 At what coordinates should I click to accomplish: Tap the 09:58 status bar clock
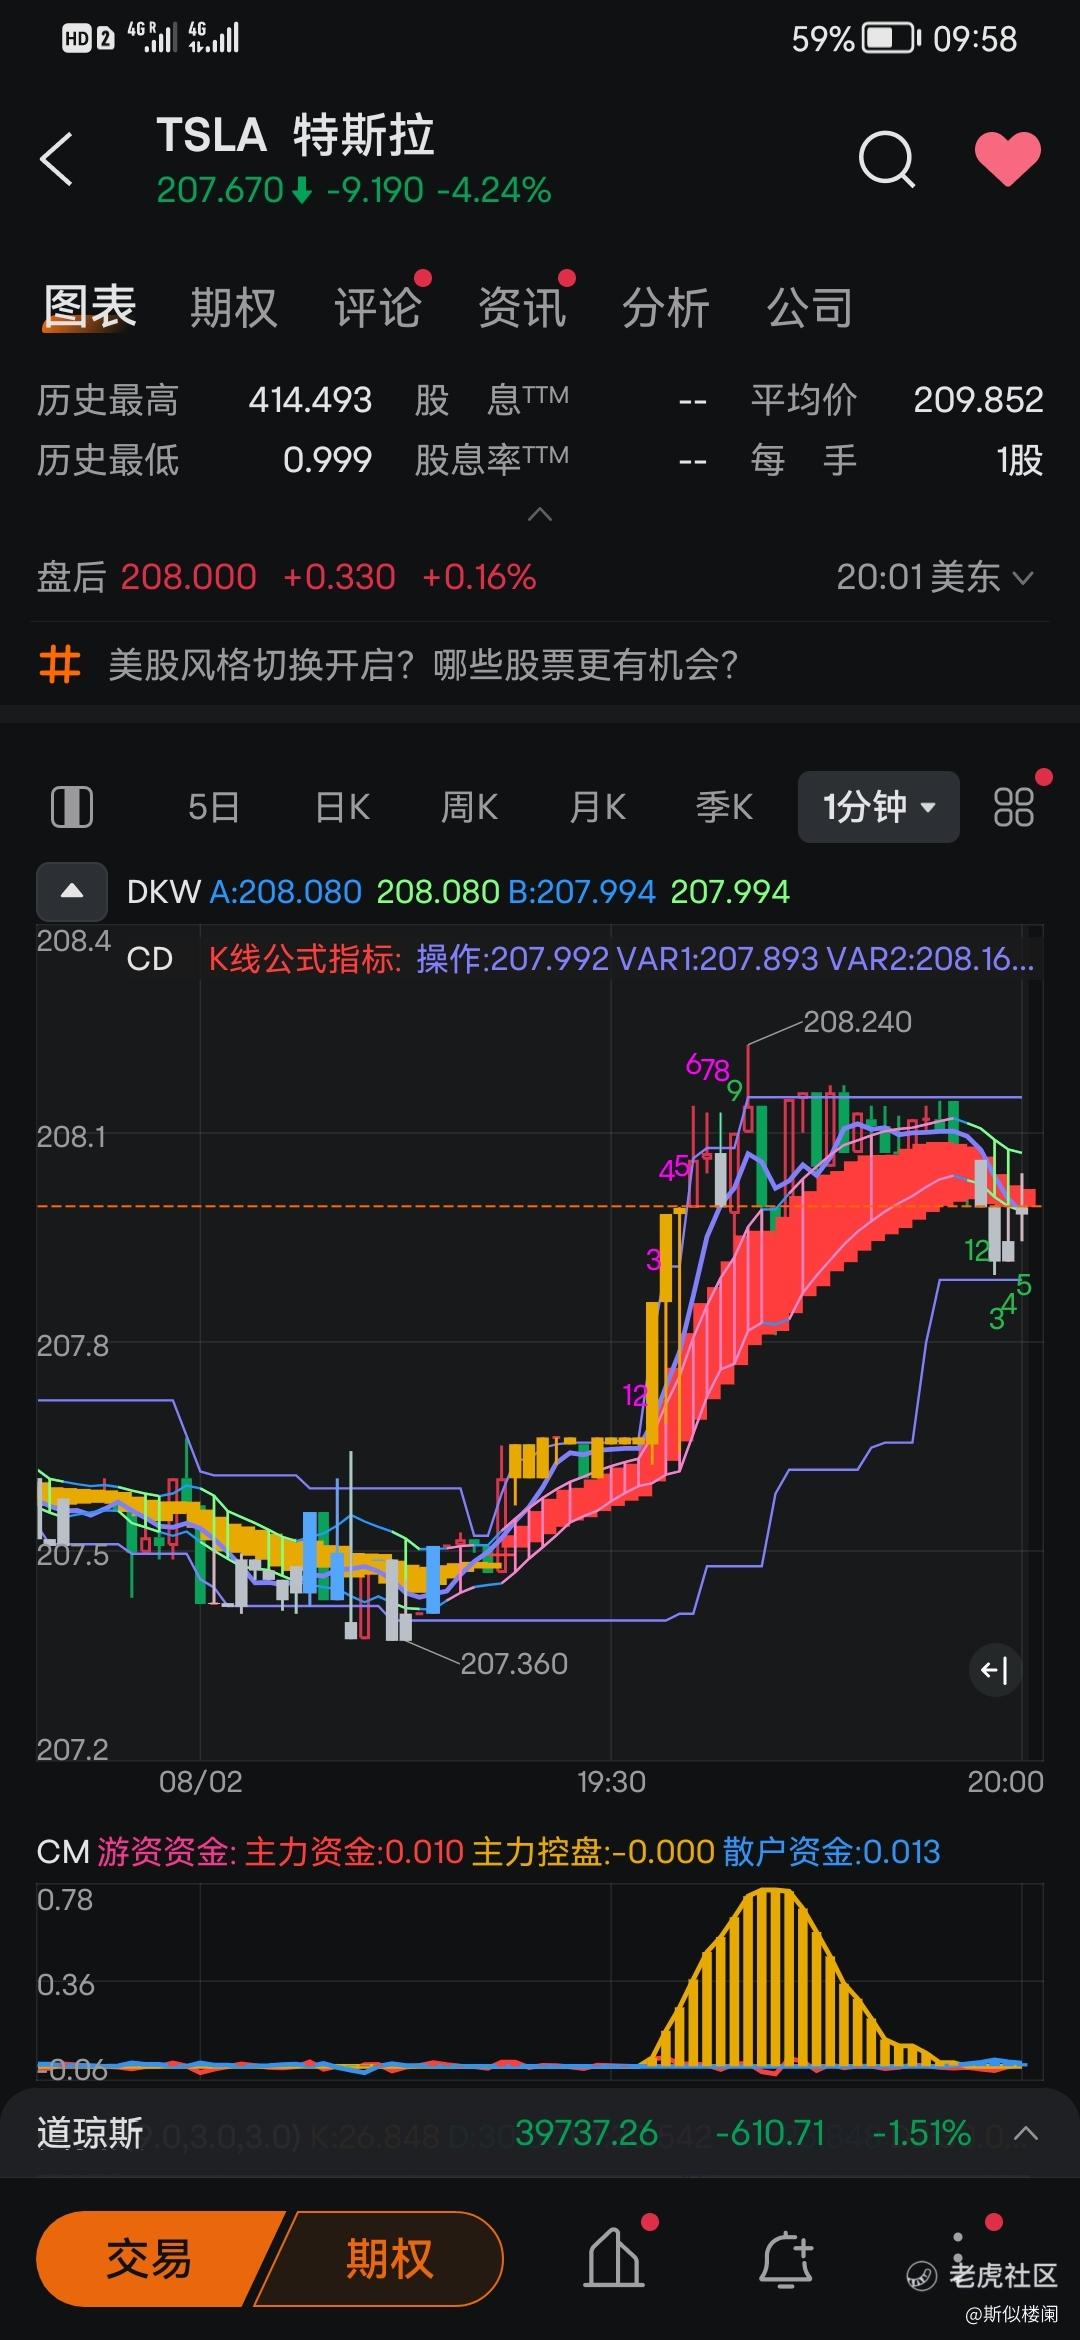tap(975, 39)
